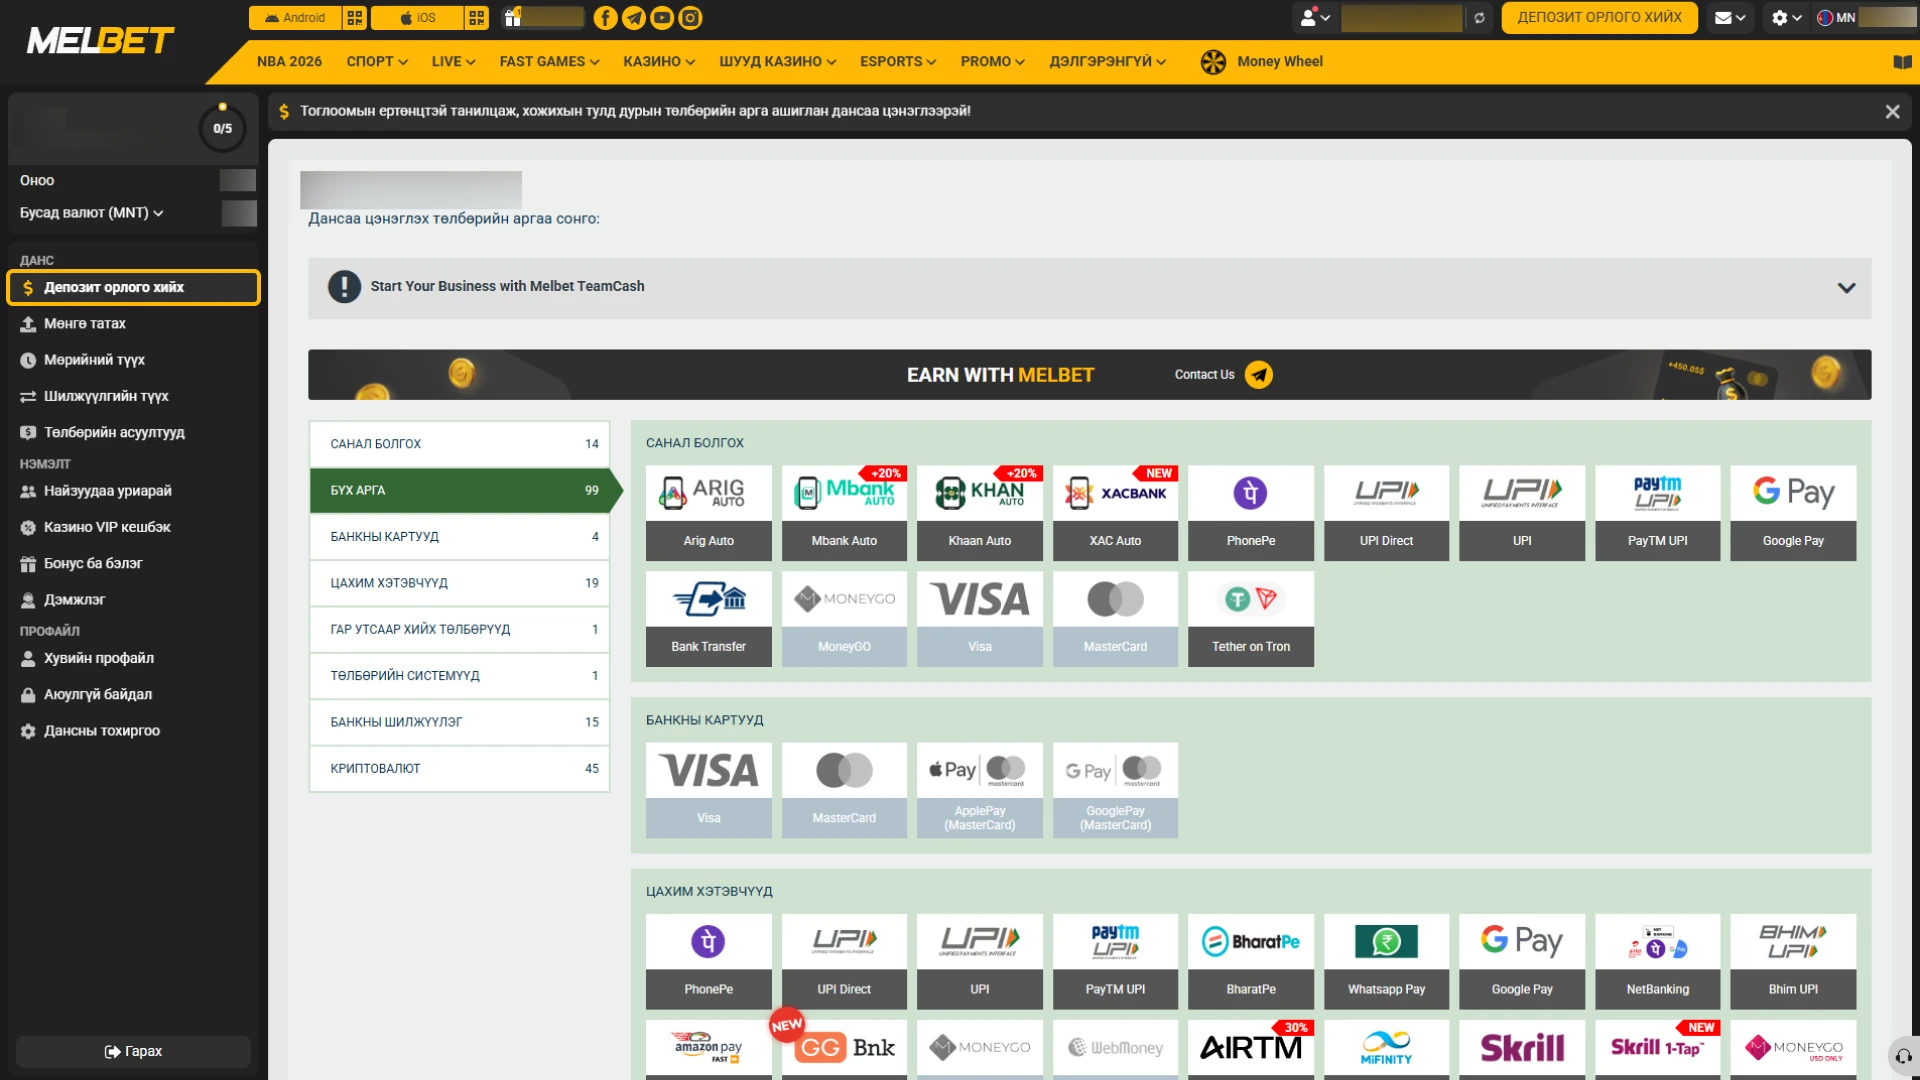Select Mbank Auto payment method

[844, 513]
